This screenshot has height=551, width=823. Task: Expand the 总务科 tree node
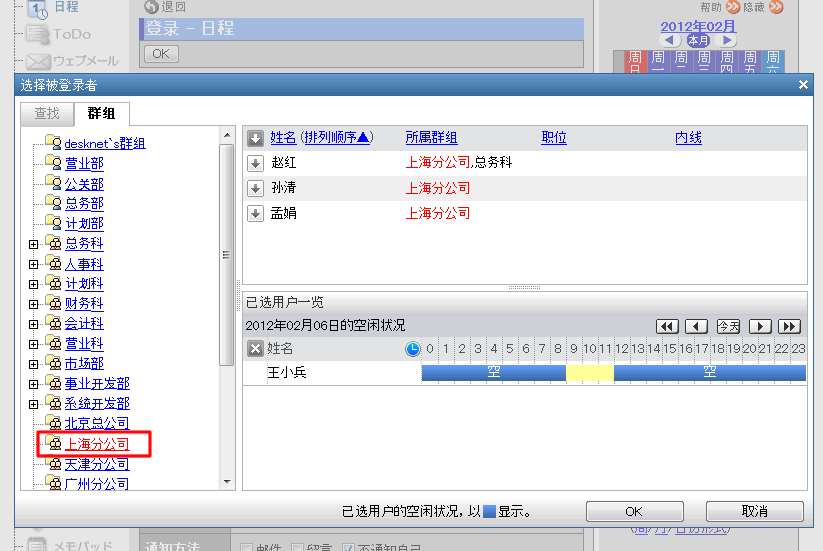(33, 244)
